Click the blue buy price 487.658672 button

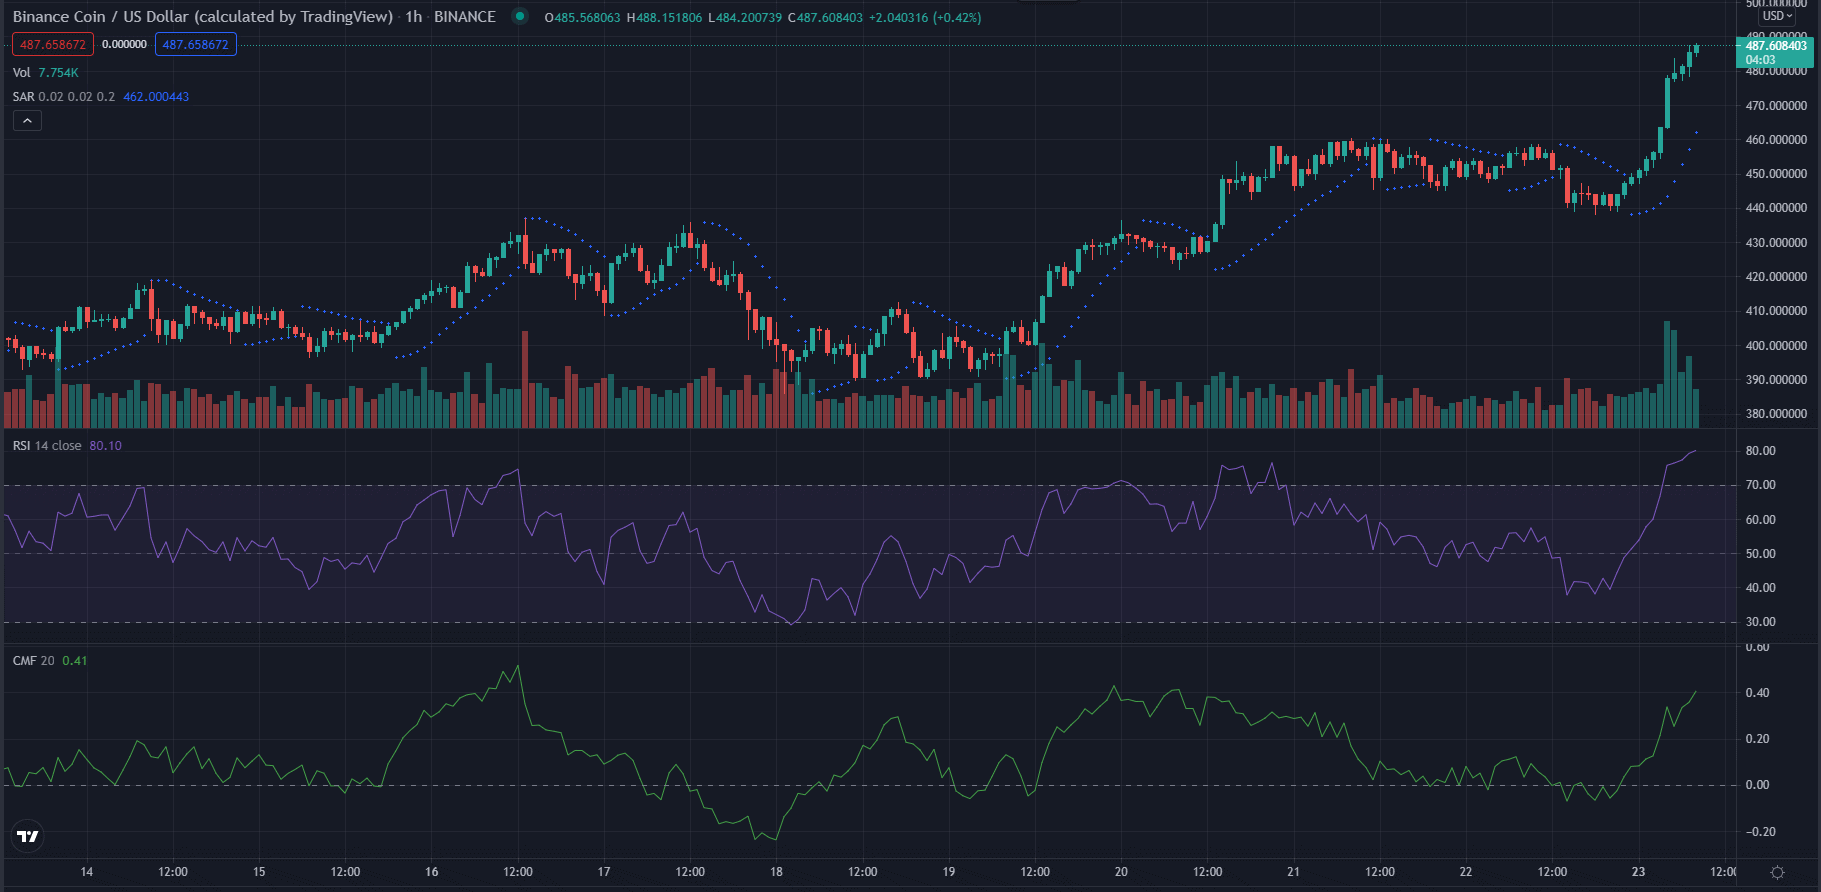click(x=196, y=44)
